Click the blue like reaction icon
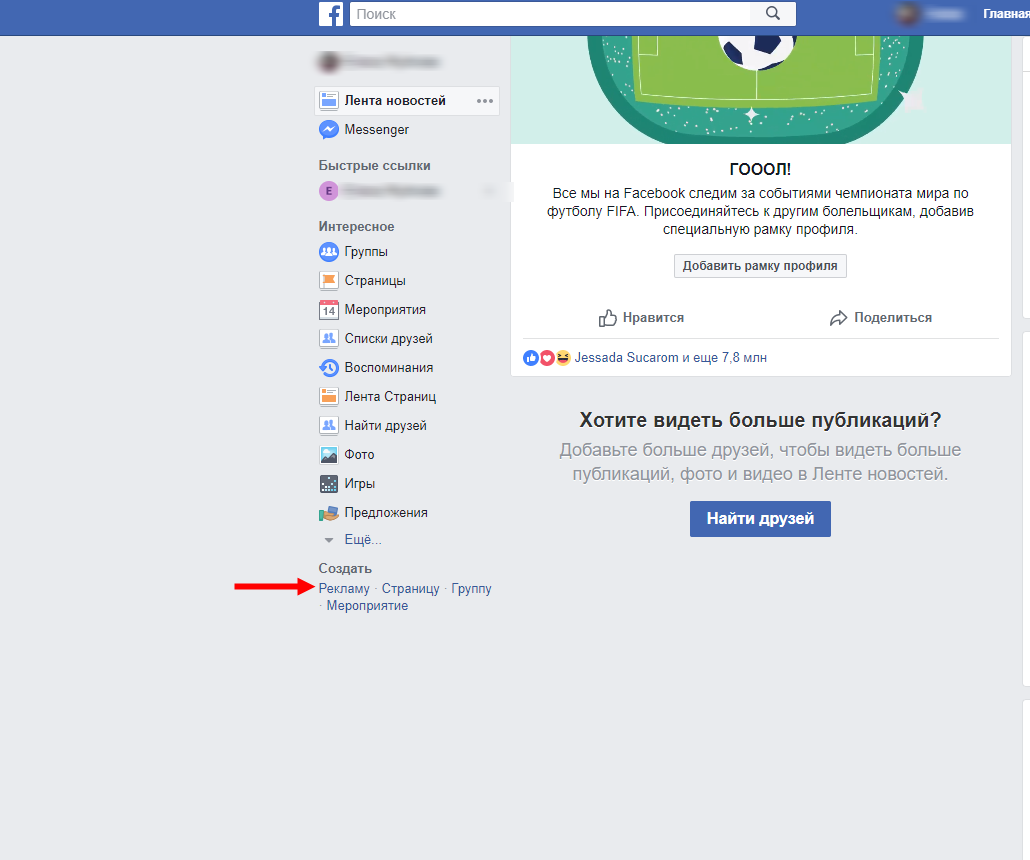1030x860 pixels. [531, 357]
